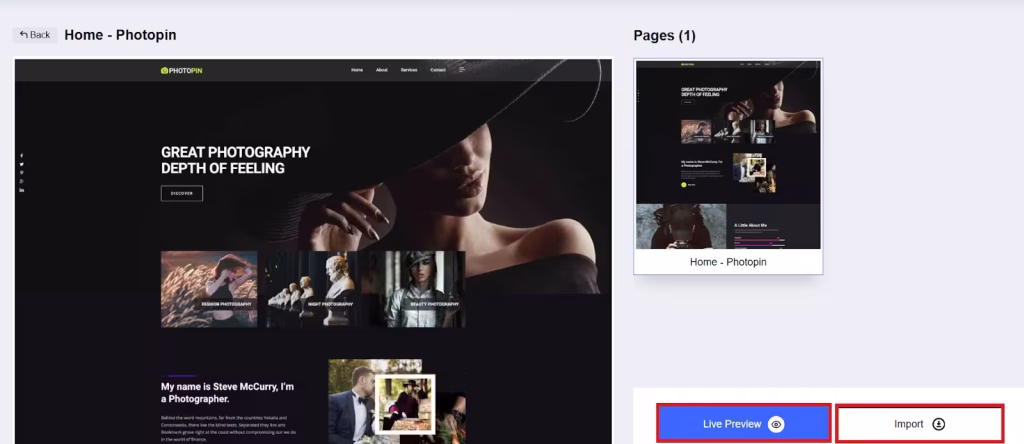Screen dimensions: 1024x444
Task: Click Contact in the preview navigation
Action: pos(438,70)
